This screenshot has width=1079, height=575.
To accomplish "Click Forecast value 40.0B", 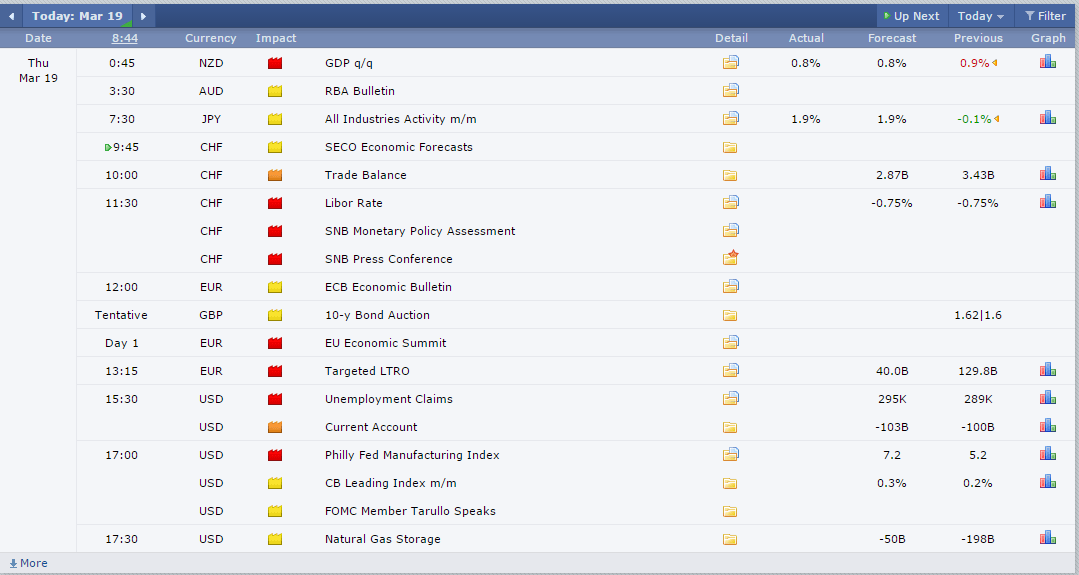I will (892, 371).
